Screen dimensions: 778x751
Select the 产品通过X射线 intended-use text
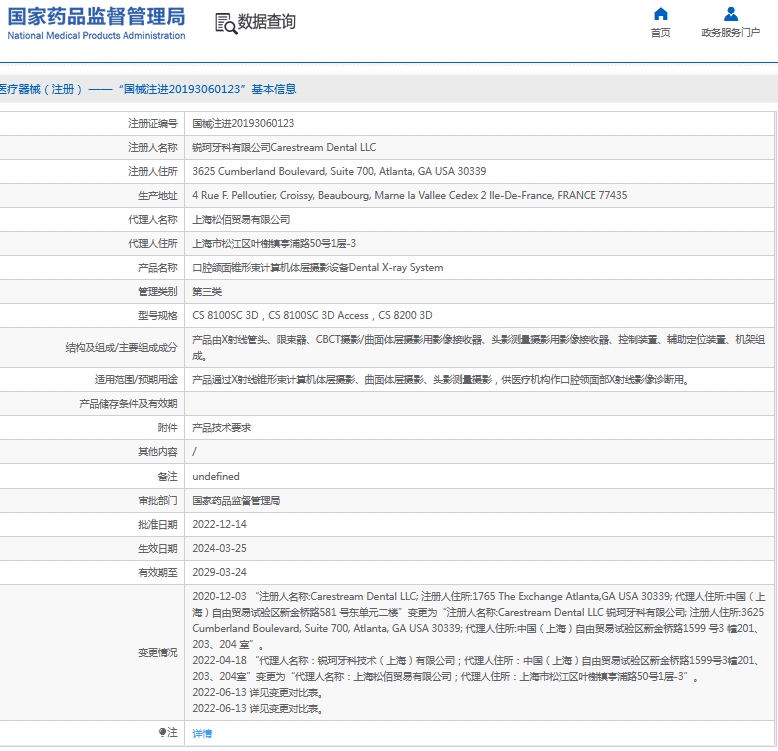440,379
